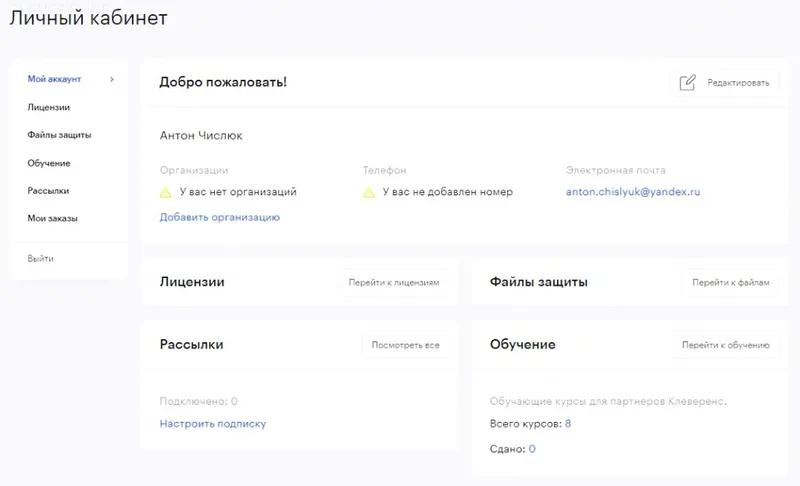Open the Настроить подписку link
The image size is (800, 486).
click(213, 424)
